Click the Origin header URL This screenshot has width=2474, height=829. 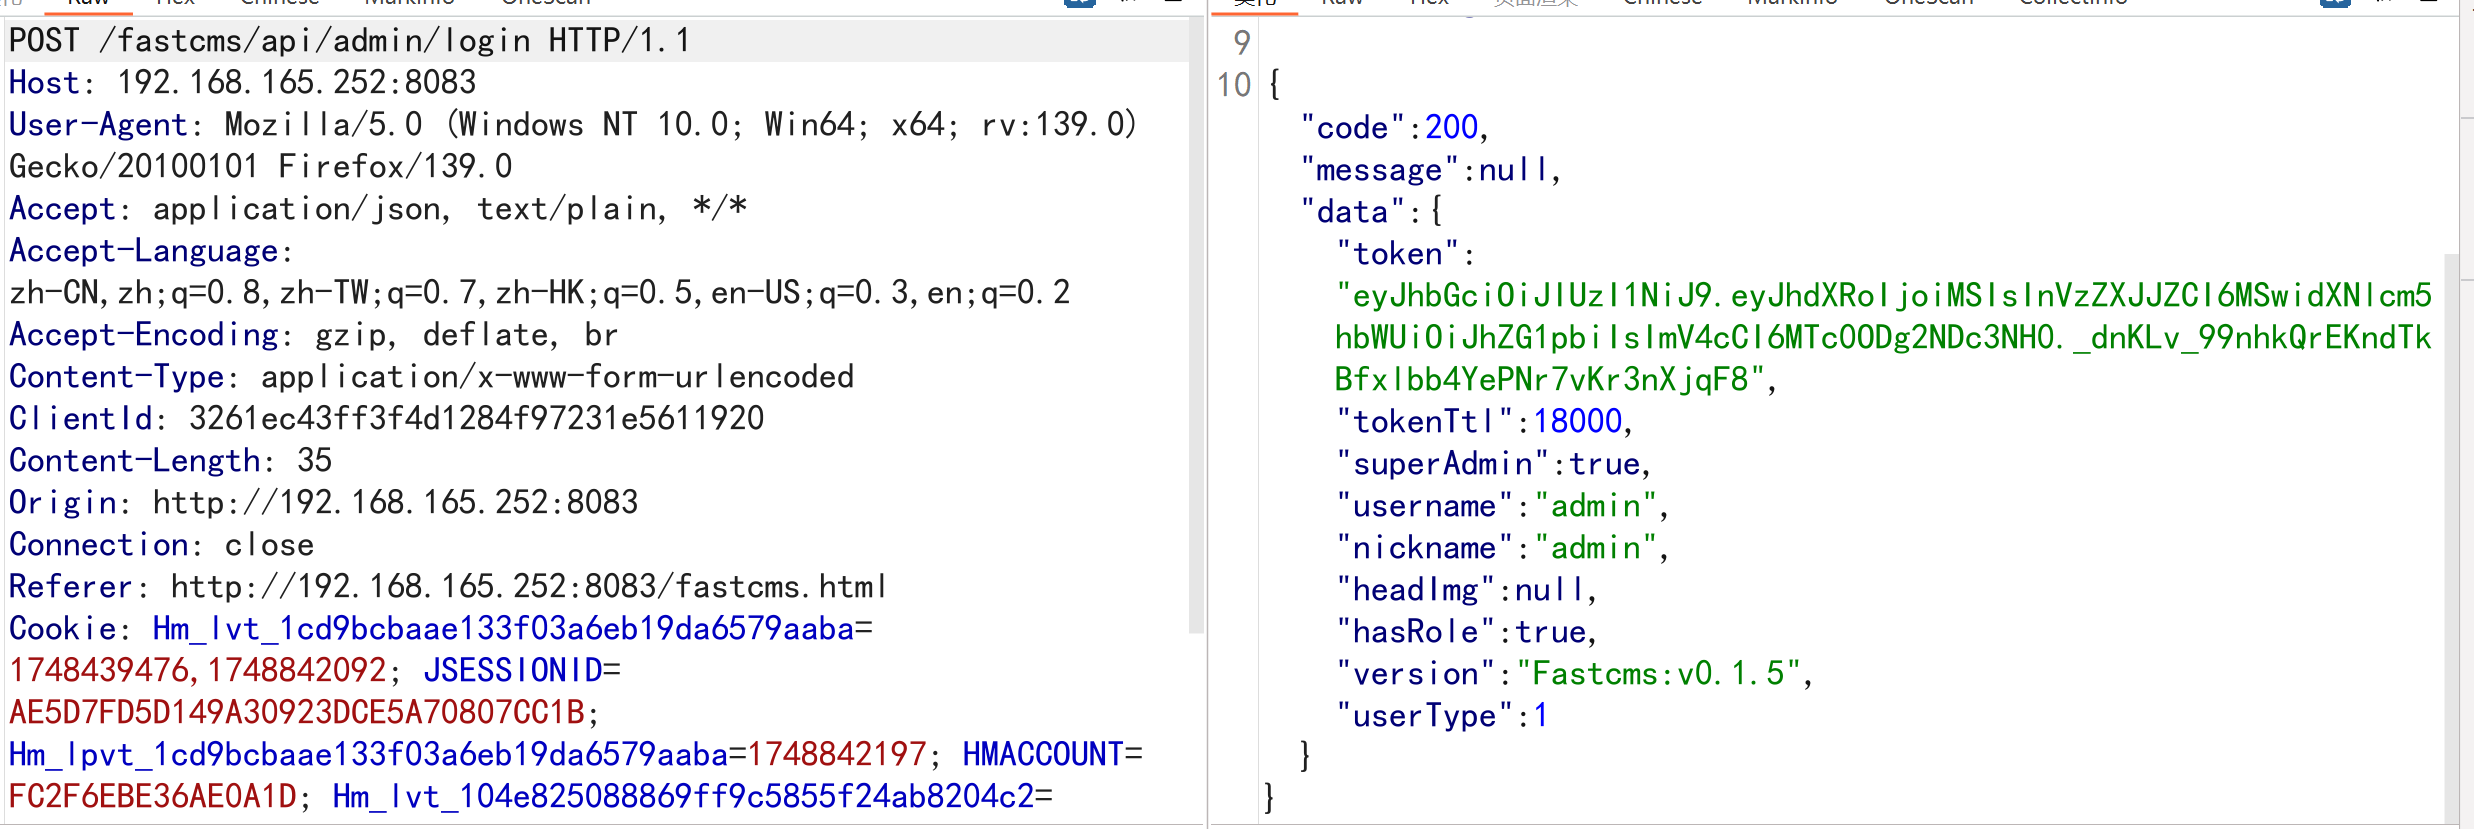395,503
